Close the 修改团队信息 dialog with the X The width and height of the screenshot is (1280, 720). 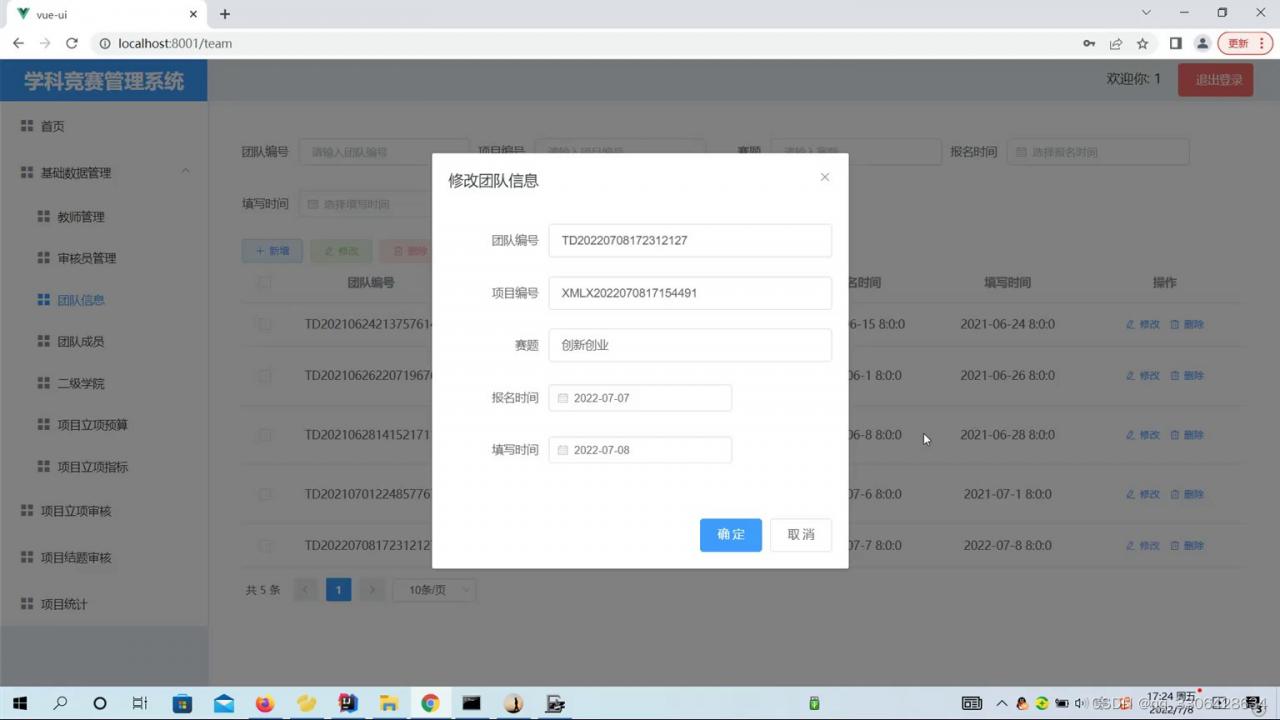pos(825,177)
